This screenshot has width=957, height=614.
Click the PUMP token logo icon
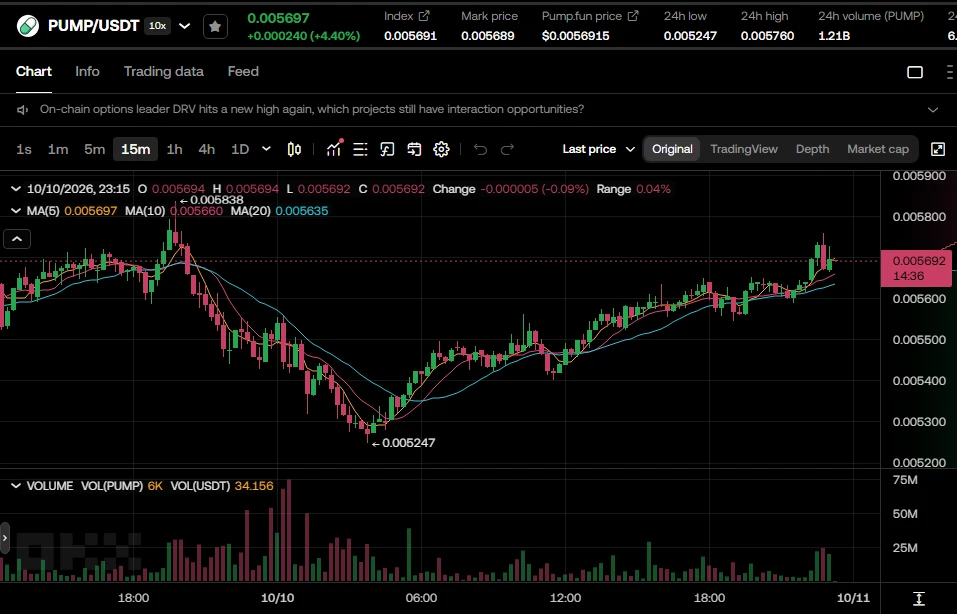27,26
